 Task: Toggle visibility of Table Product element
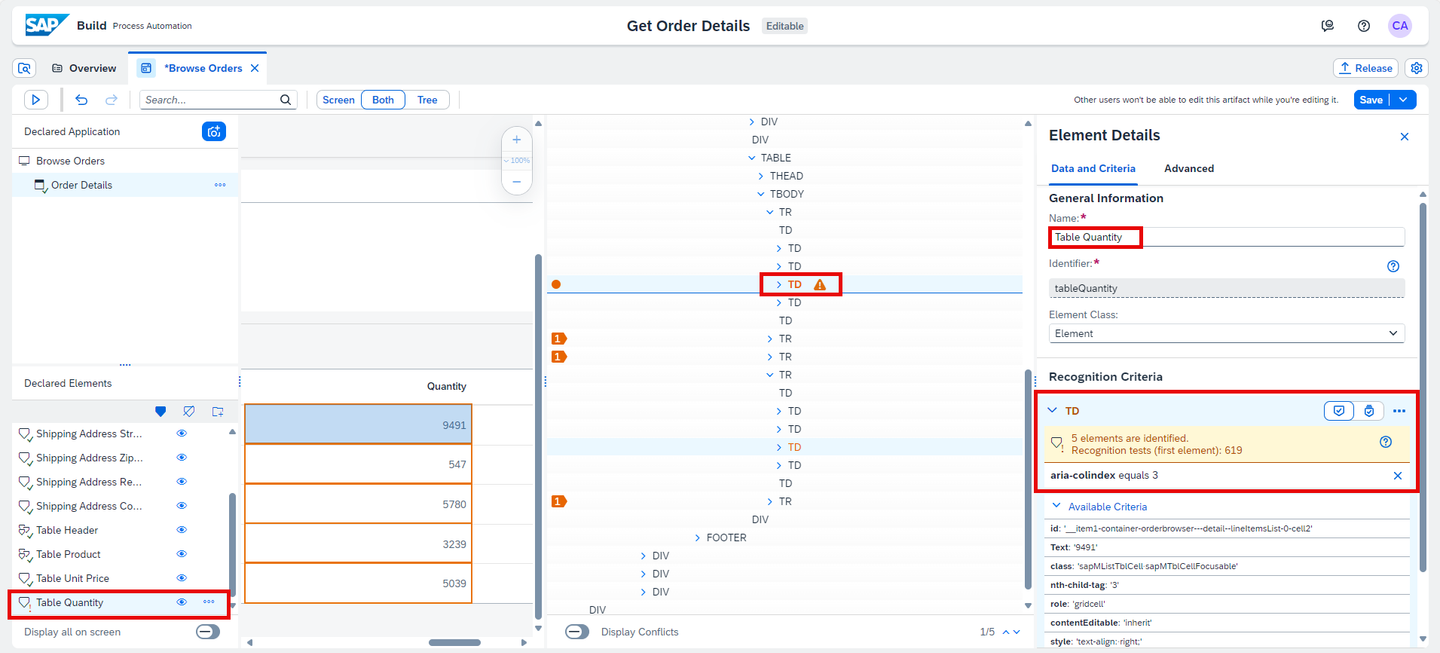pos(182,554)
